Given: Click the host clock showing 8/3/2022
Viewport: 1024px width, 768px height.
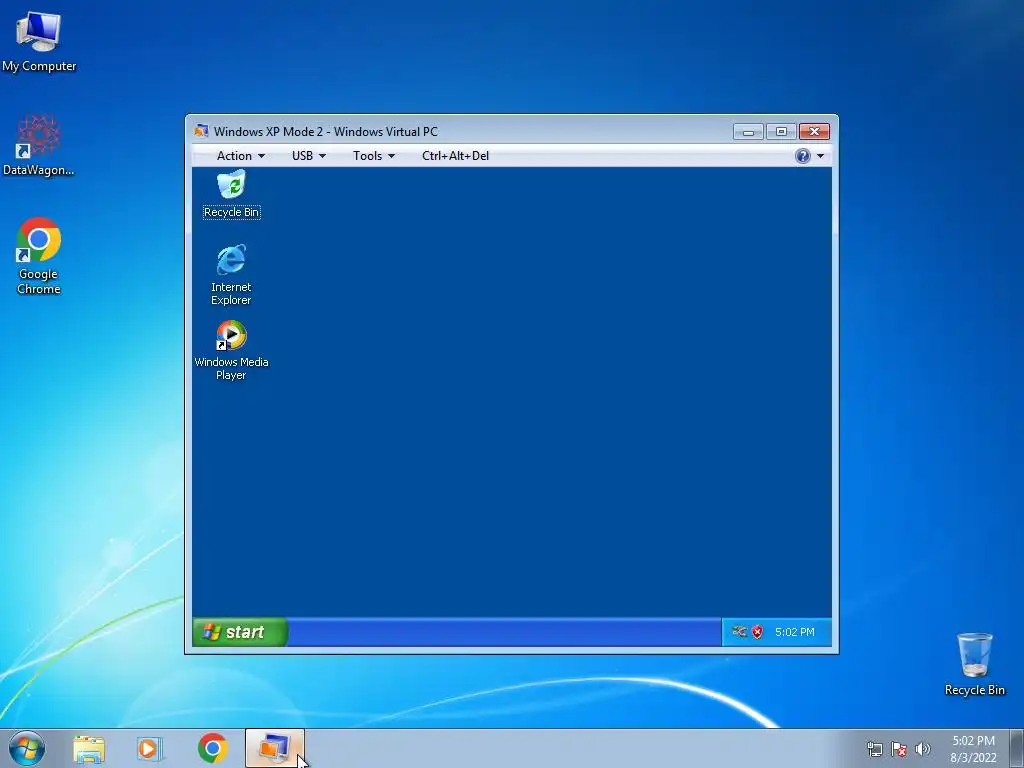Looking at the screenshot, I should pos(973,749).
